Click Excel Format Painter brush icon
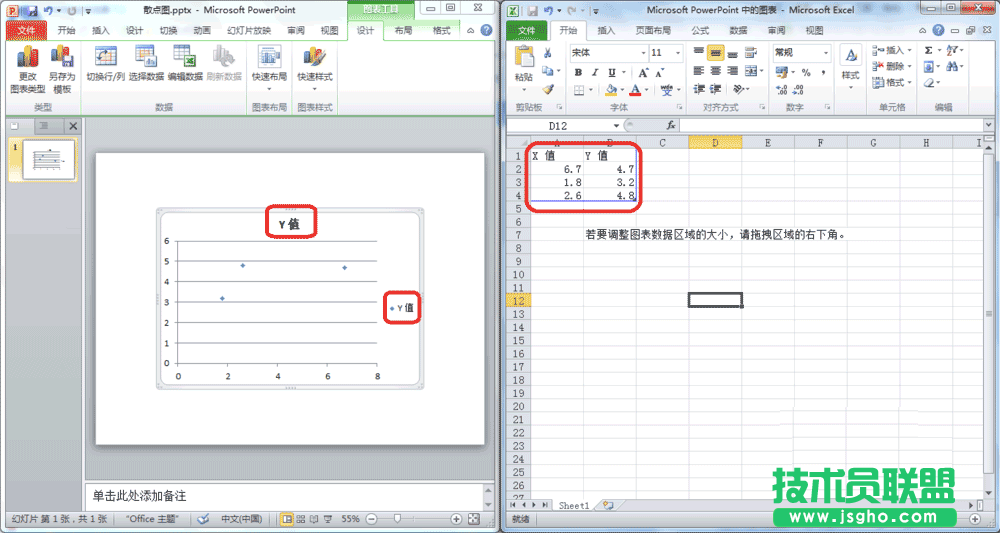The image size is (1000, 533). pyautogui.click(x=547, y=89)
